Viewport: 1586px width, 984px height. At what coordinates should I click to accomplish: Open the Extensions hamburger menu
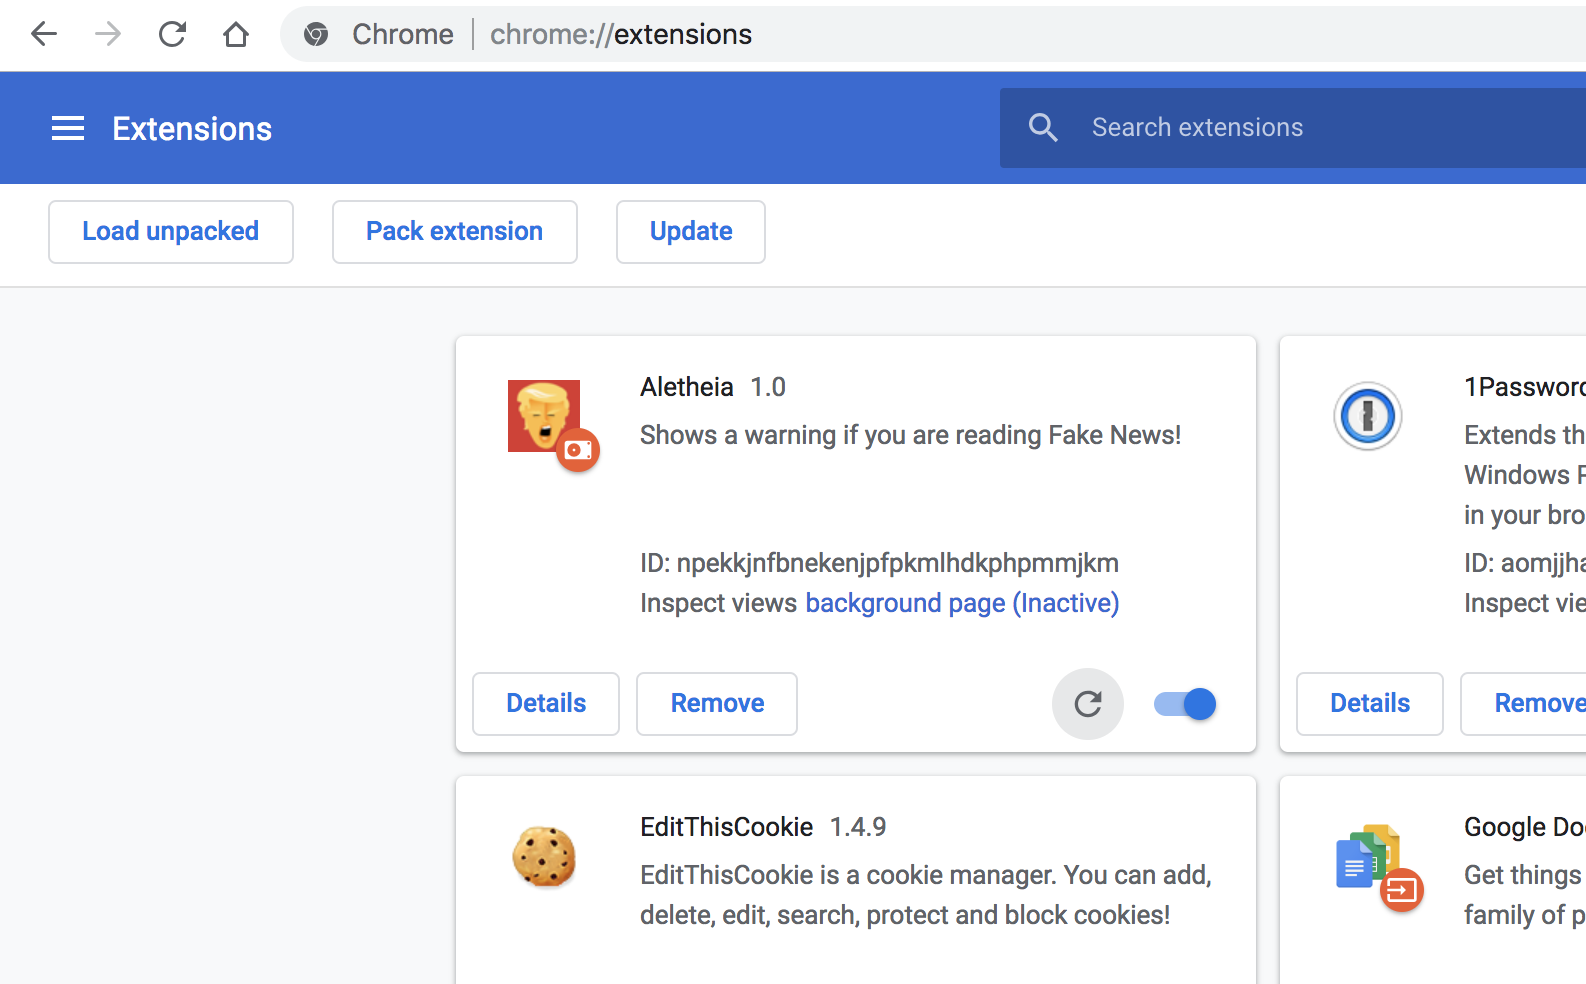click(x=68, y=128)
